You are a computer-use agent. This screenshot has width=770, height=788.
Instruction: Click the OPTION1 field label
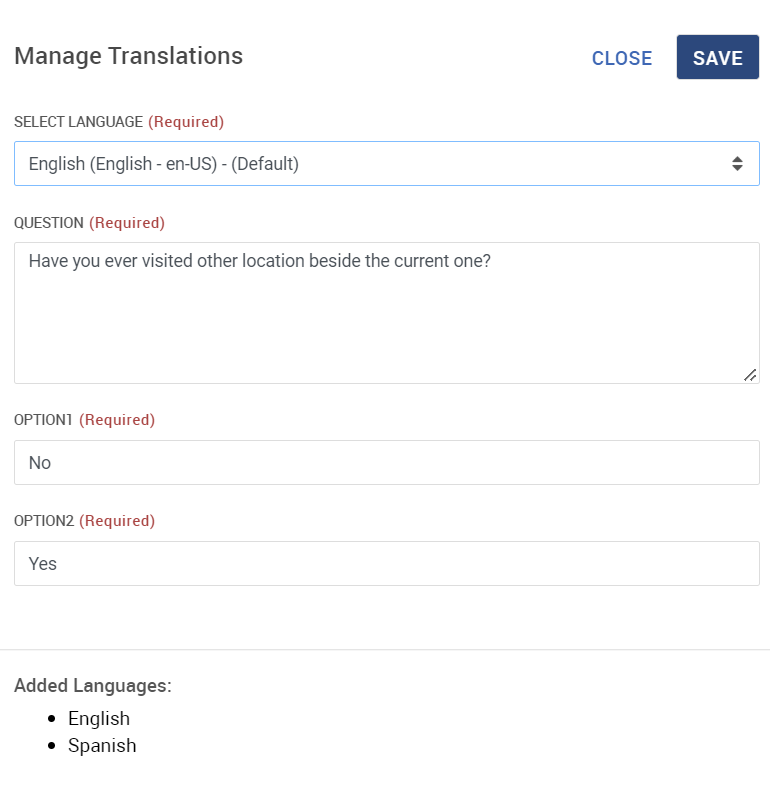pyautogui.click(x=43, y=420)
